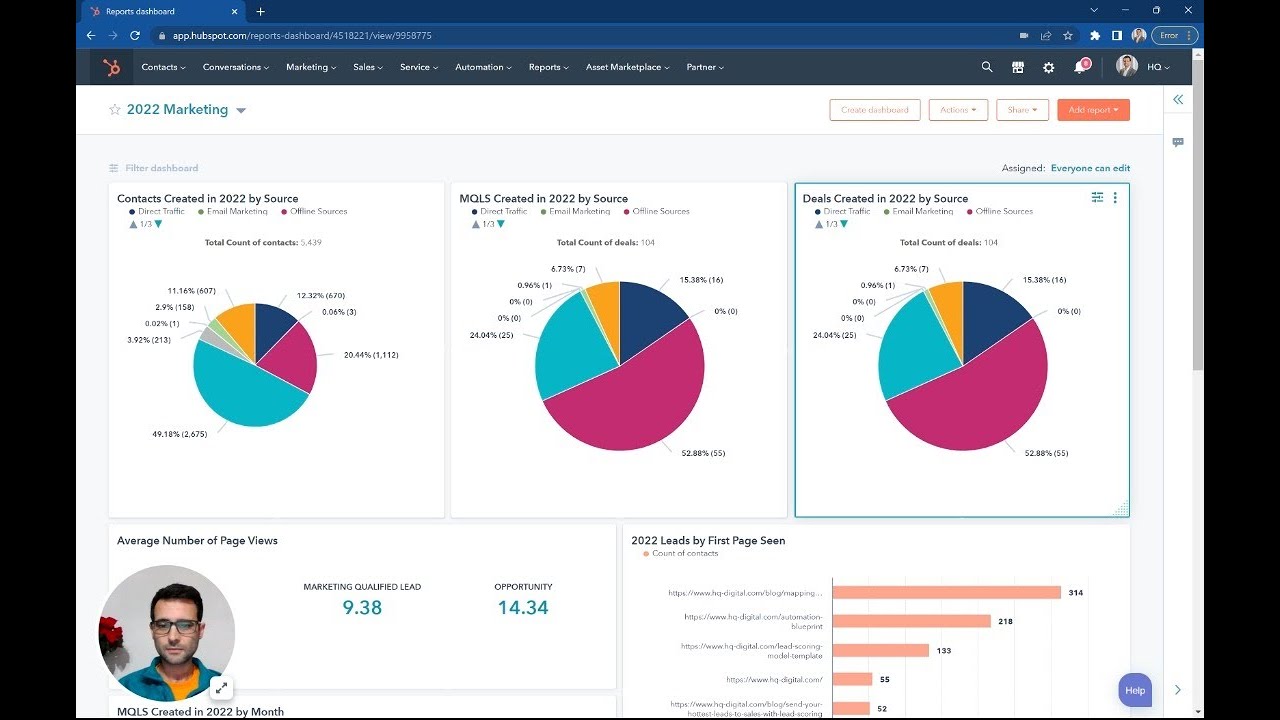Open the Automation menu
The width and height of the screenshot is (1280, 720).
pyautogui.click(x=484, y=67)
